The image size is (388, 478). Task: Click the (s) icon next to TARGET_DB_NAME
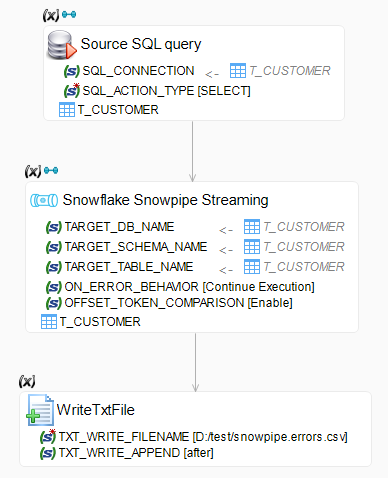point(54,227)
